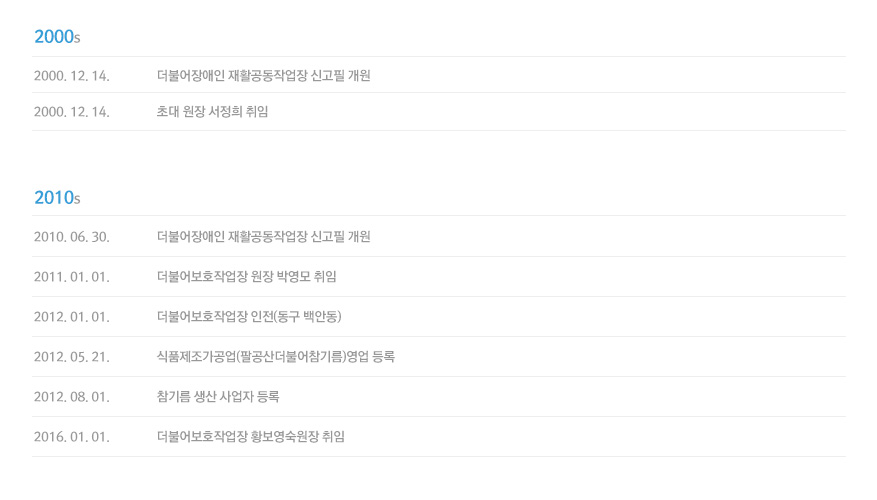Screen dimensions: 877x500
Task: Select the 참기름 생산 사업자 등록 entry
Action: pos(218,397)
